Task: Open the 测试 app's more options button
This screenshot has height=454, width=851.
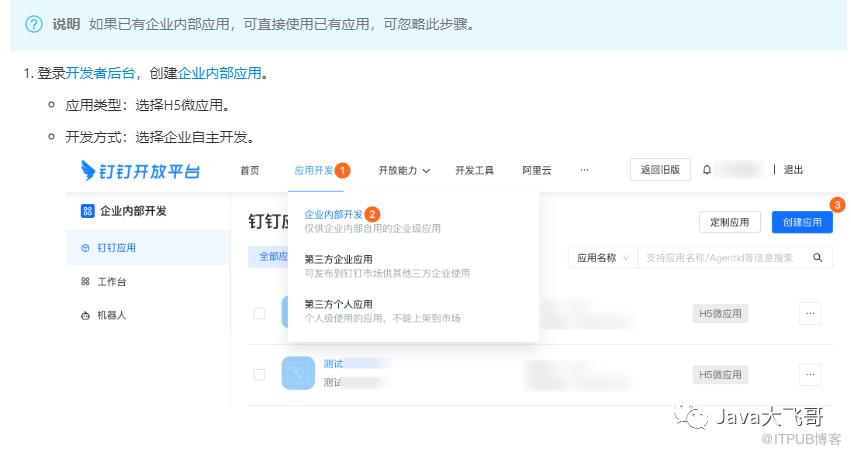Action: click(x=810, y=374)
